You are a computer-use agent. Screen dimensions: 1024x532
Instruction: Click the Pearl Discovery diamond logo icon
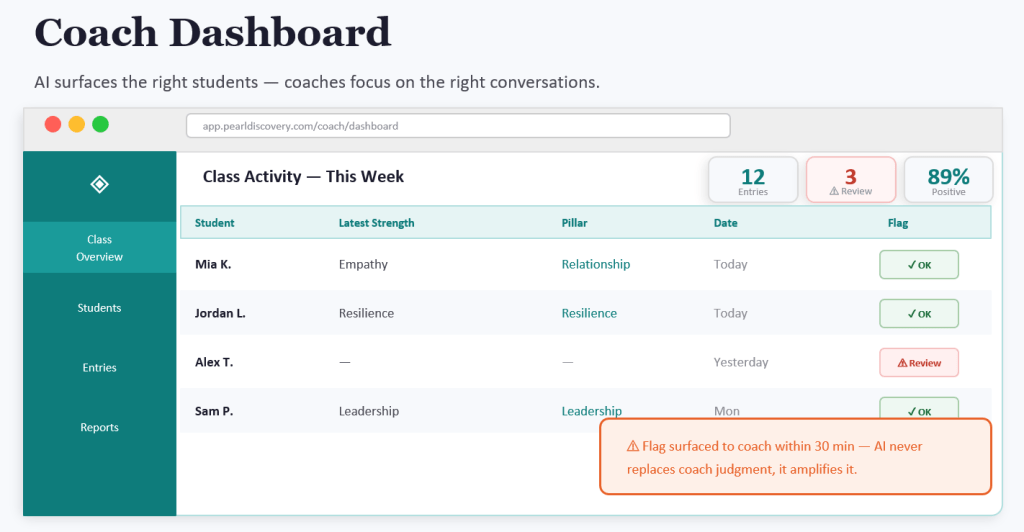[x=99, y=184]
